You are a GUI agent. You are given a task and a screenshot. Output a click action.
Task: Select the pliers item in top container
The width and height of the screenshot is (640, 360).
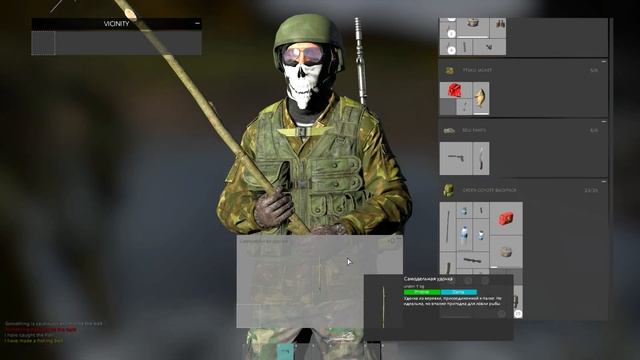pyautogui.click(x=489, y=47)
